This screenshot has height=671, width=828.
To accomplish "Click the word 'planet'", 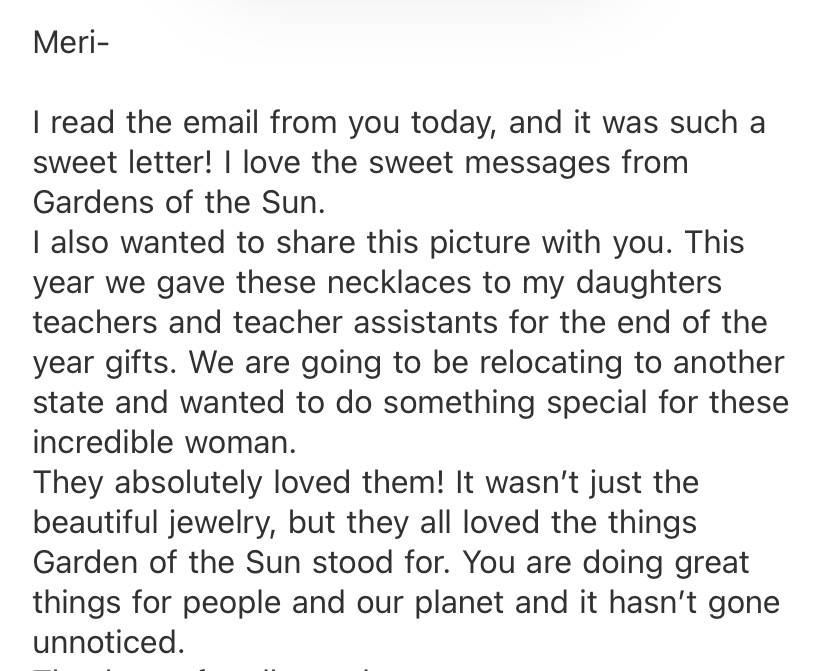I will tap(459, 603).
